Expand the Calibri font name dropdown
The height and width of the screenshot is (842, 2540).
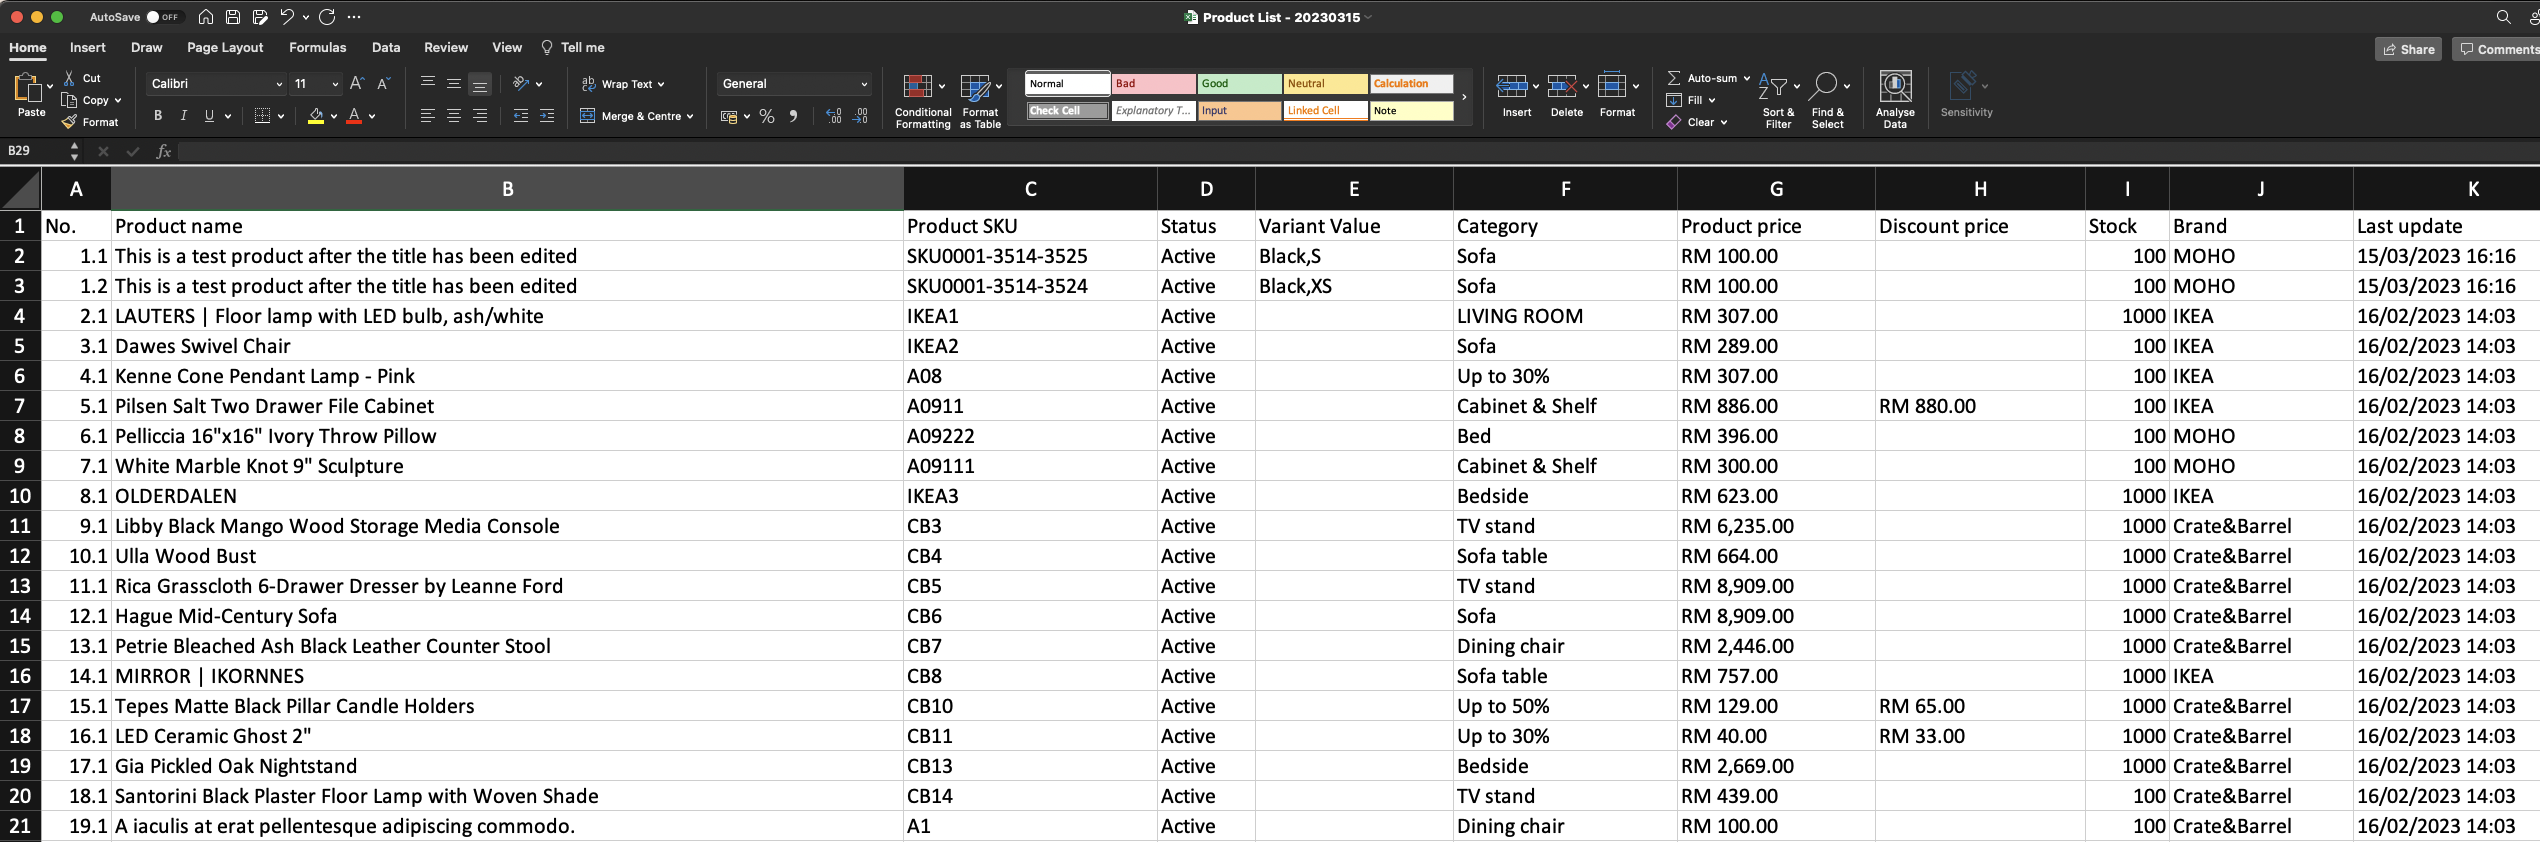point(279,84)
